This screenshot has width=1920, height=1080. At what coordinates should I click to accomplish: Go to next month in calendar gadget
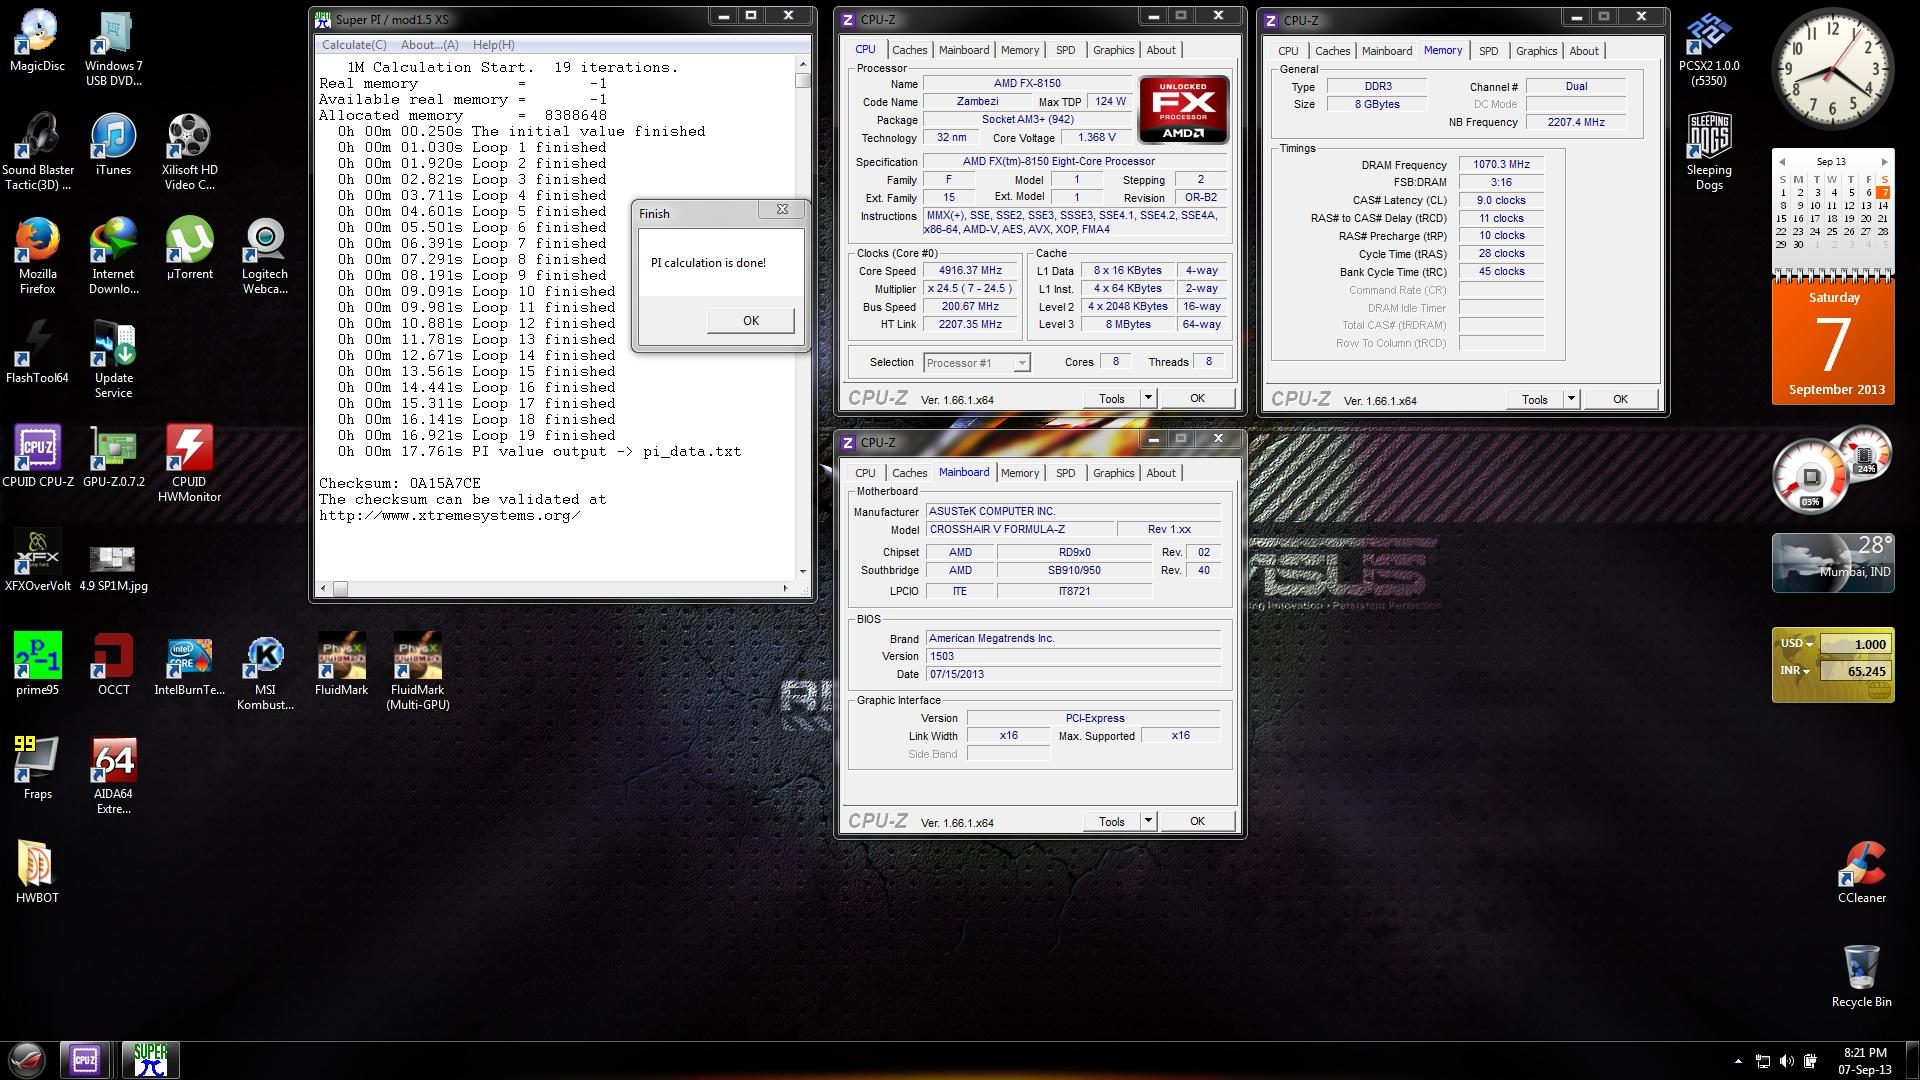point(1884,161)
